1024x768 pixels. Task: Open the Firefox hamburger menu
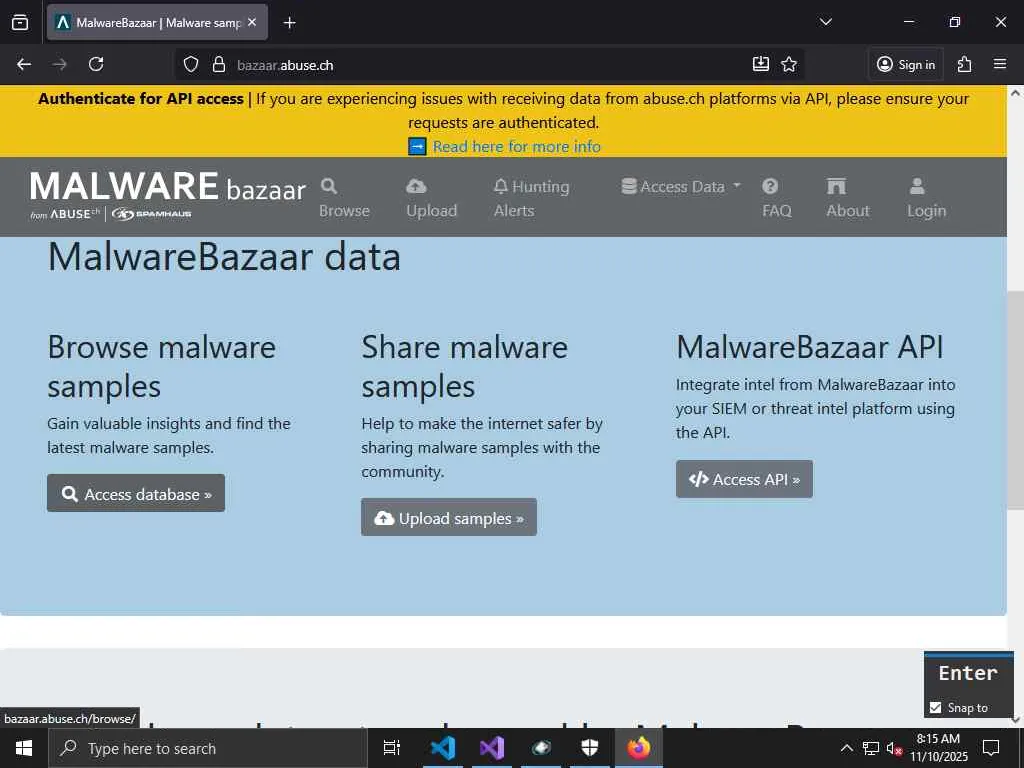click(x=1000, y=64)
